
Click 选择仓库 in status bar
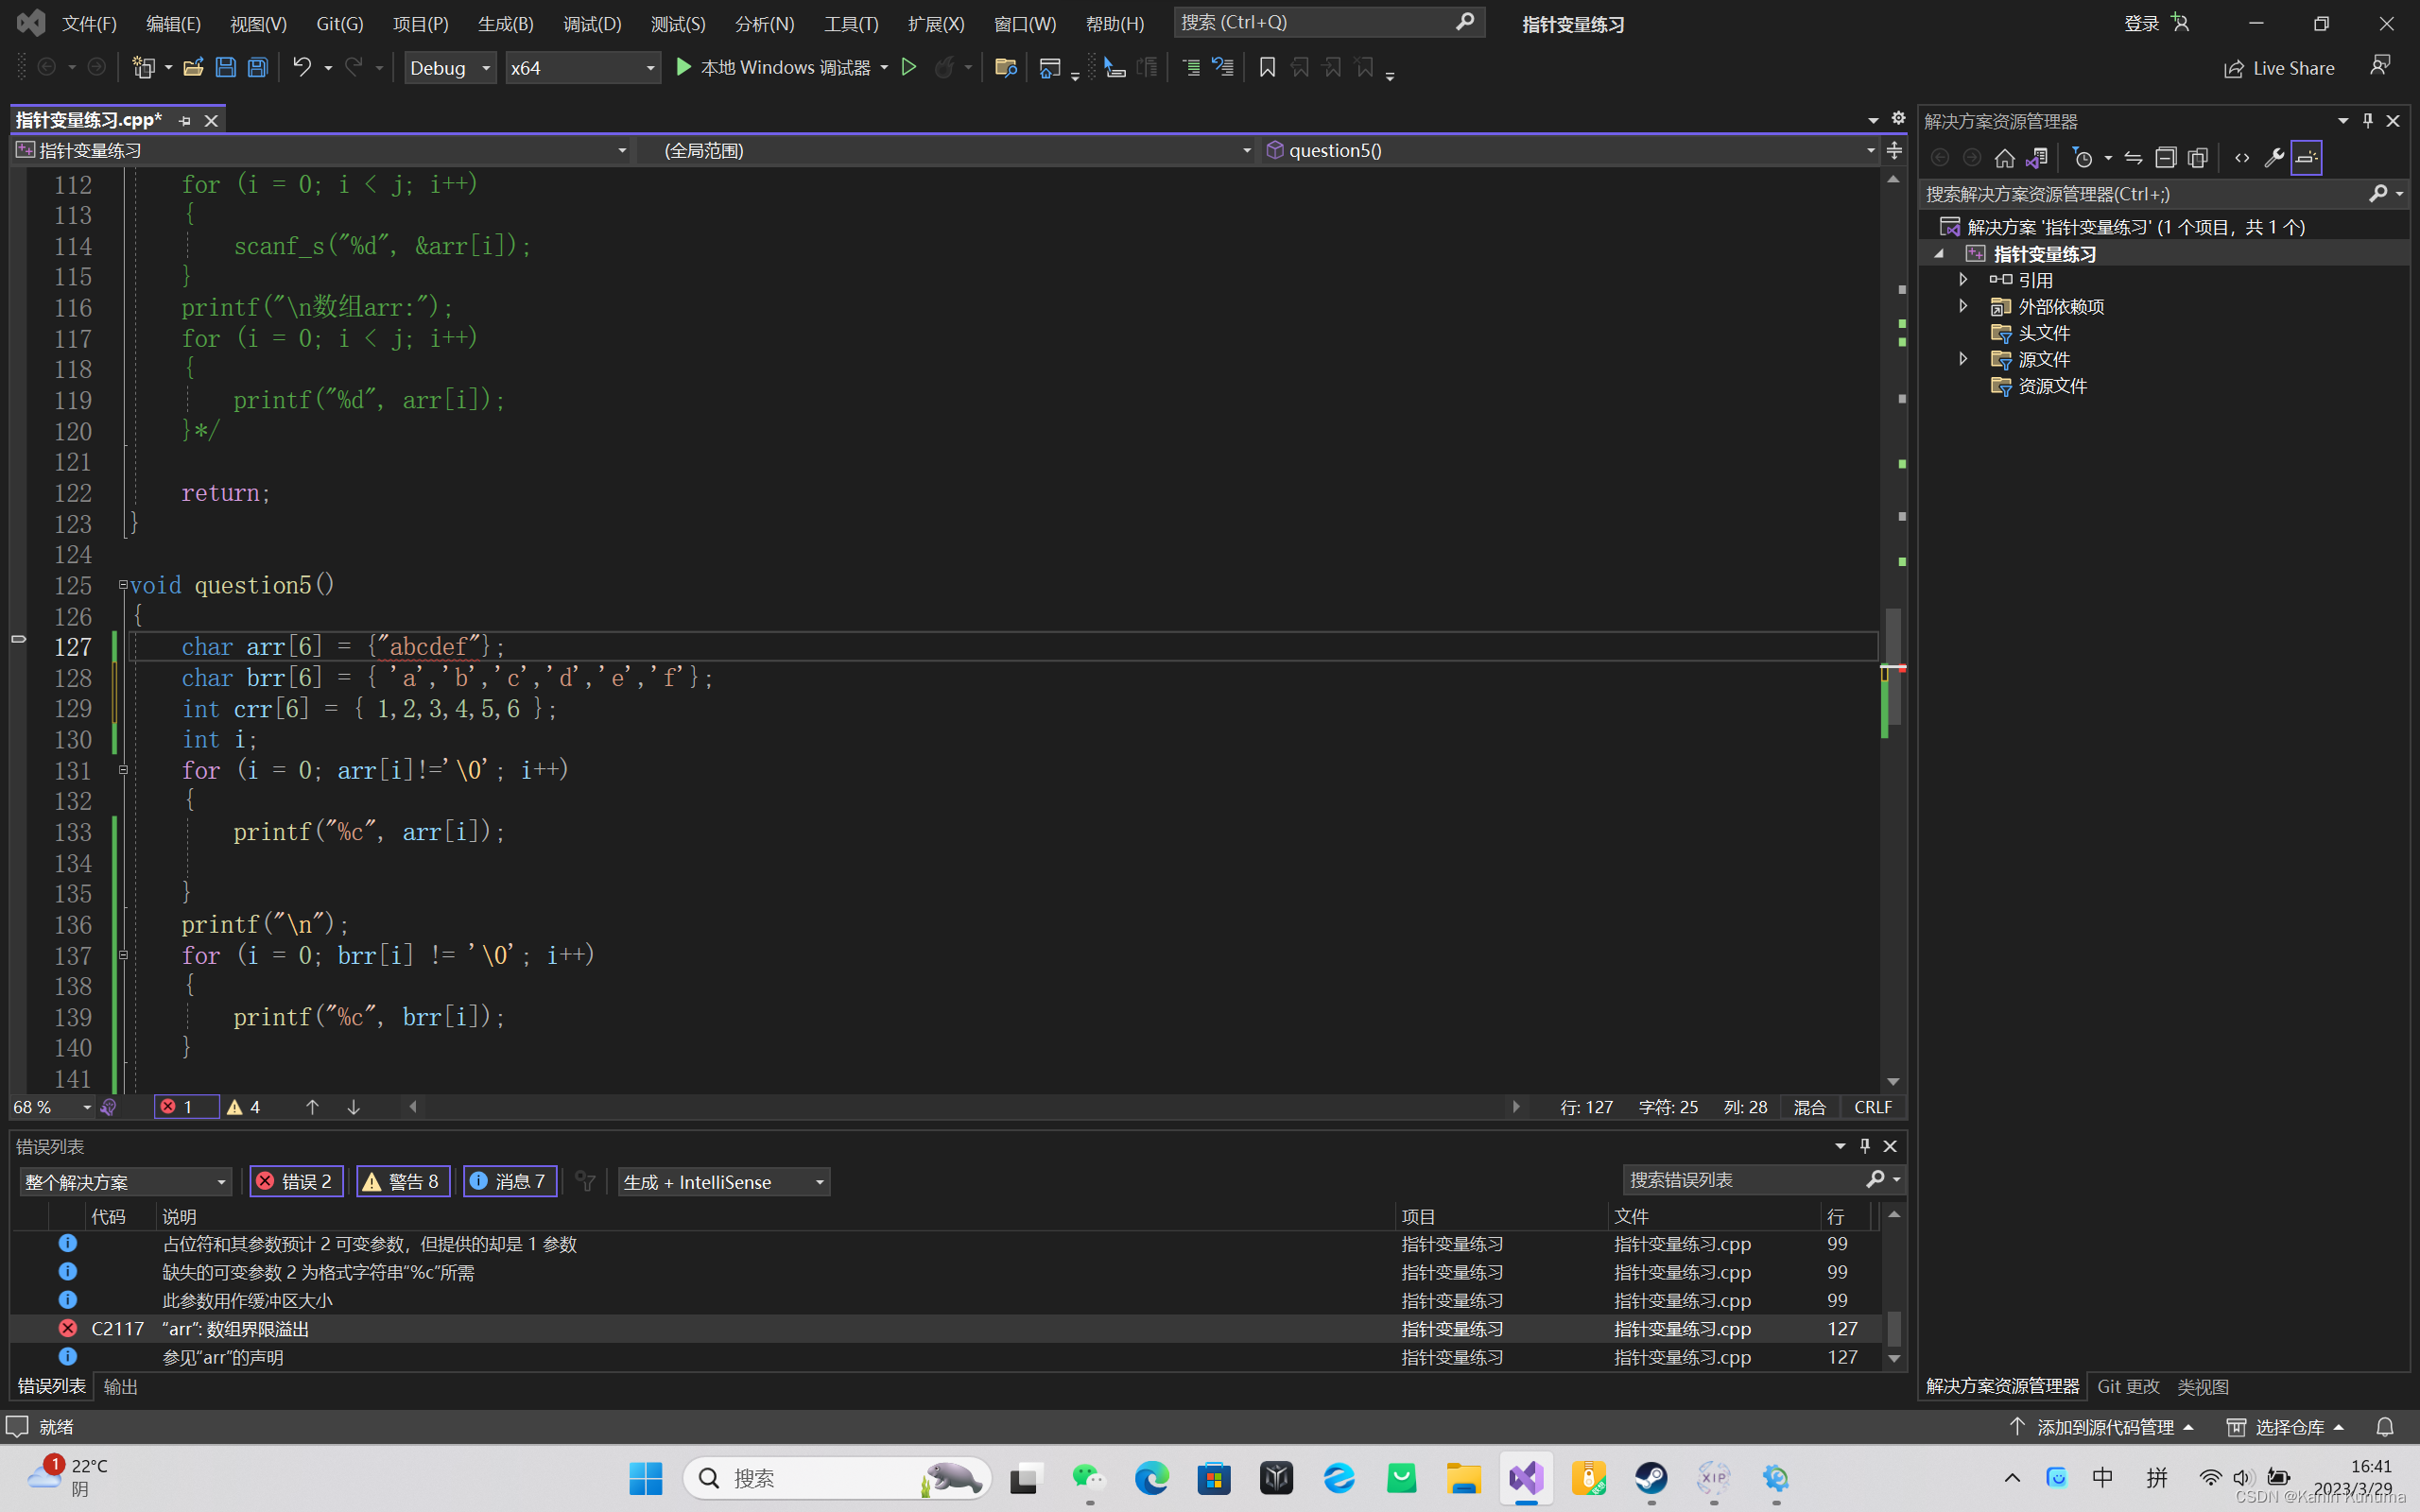click(2286, 1427)
